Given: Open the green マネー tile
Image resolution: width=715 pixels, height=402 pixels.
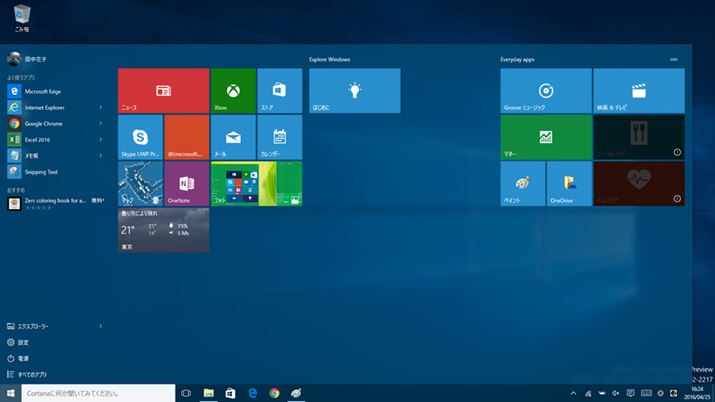Looking at the screenshot, I should coord(546,137).
